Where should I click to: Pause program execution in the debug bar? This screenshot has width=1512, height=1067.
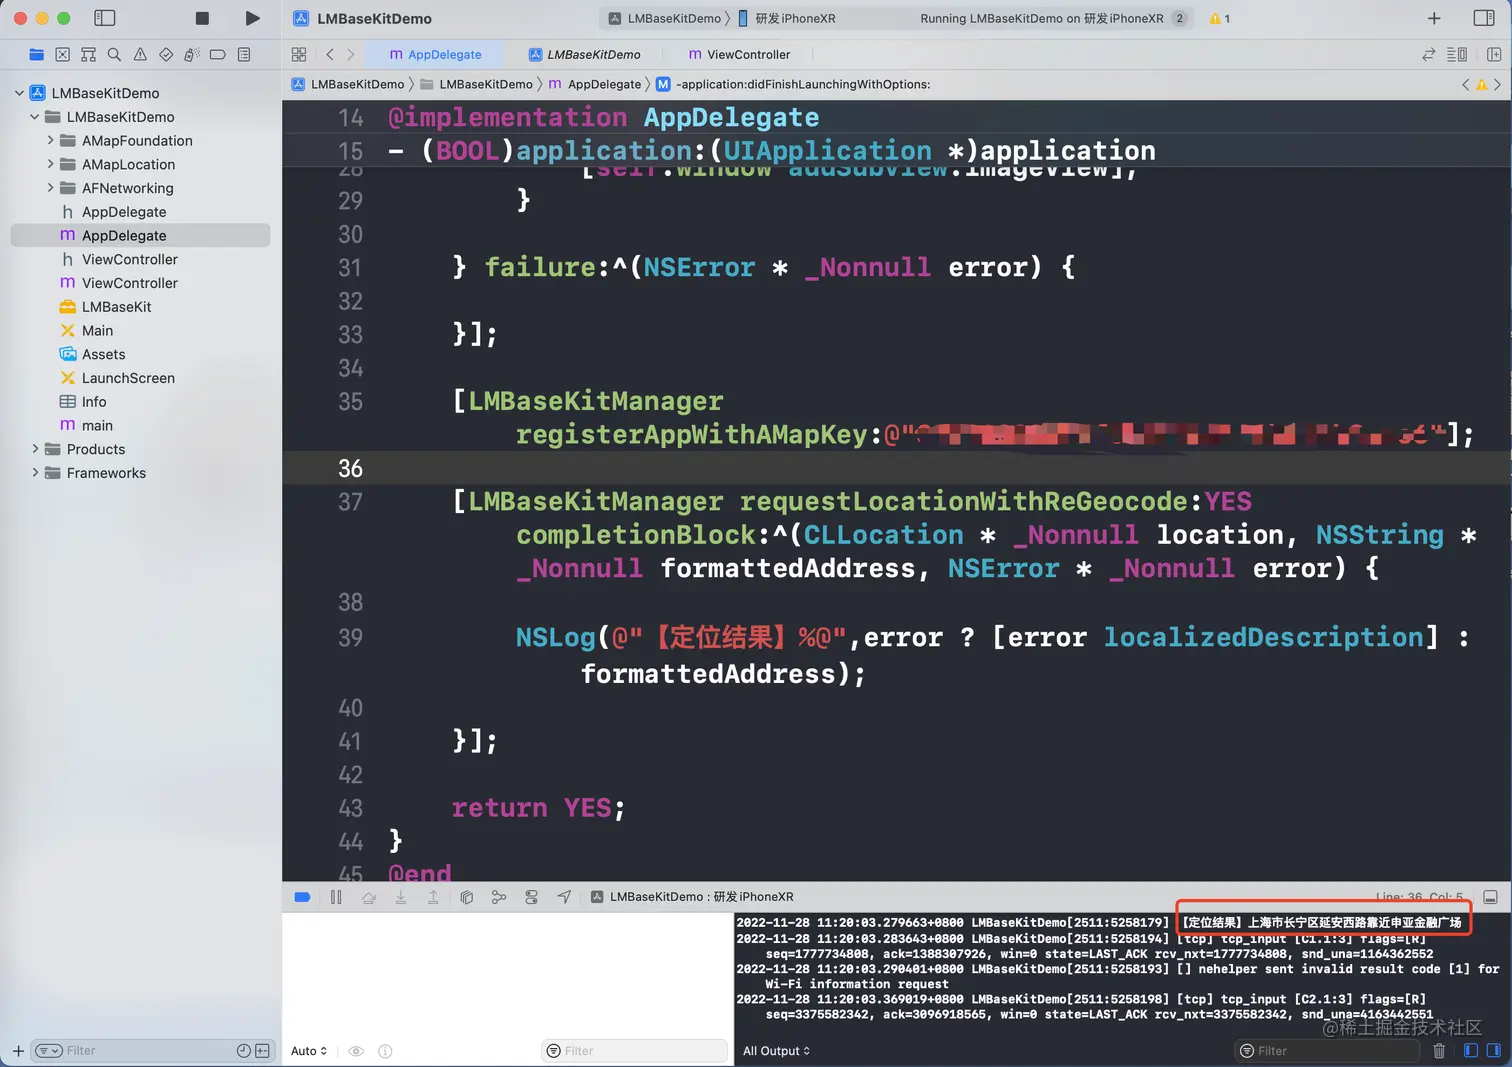tap(336, 897)
